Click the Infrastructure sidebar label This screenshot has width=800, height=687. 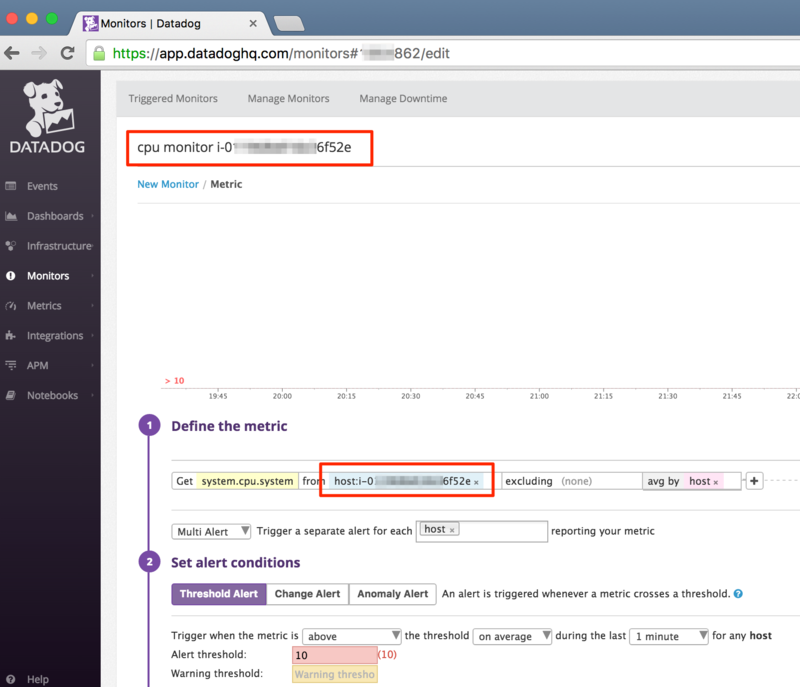(59, 246)
